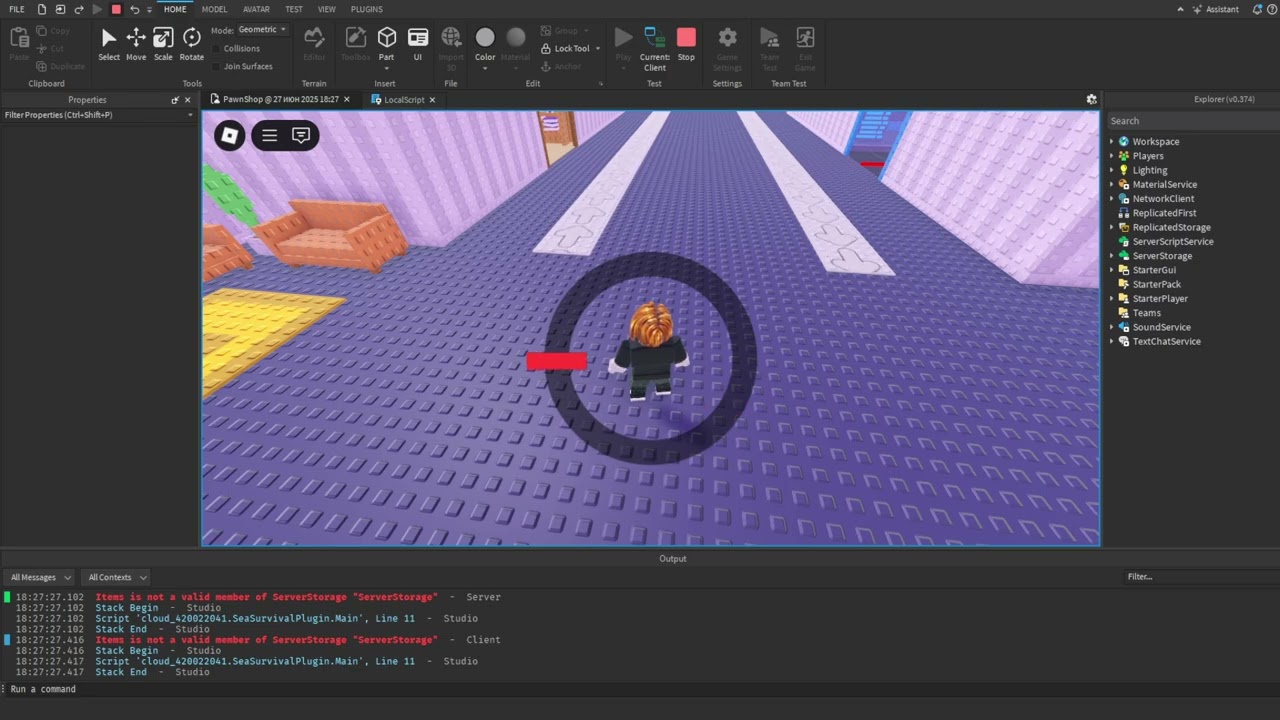This screenshot has width=1280, height=720.
Task: Expand the Workspace tree node
Action: tap(1111, 142)
